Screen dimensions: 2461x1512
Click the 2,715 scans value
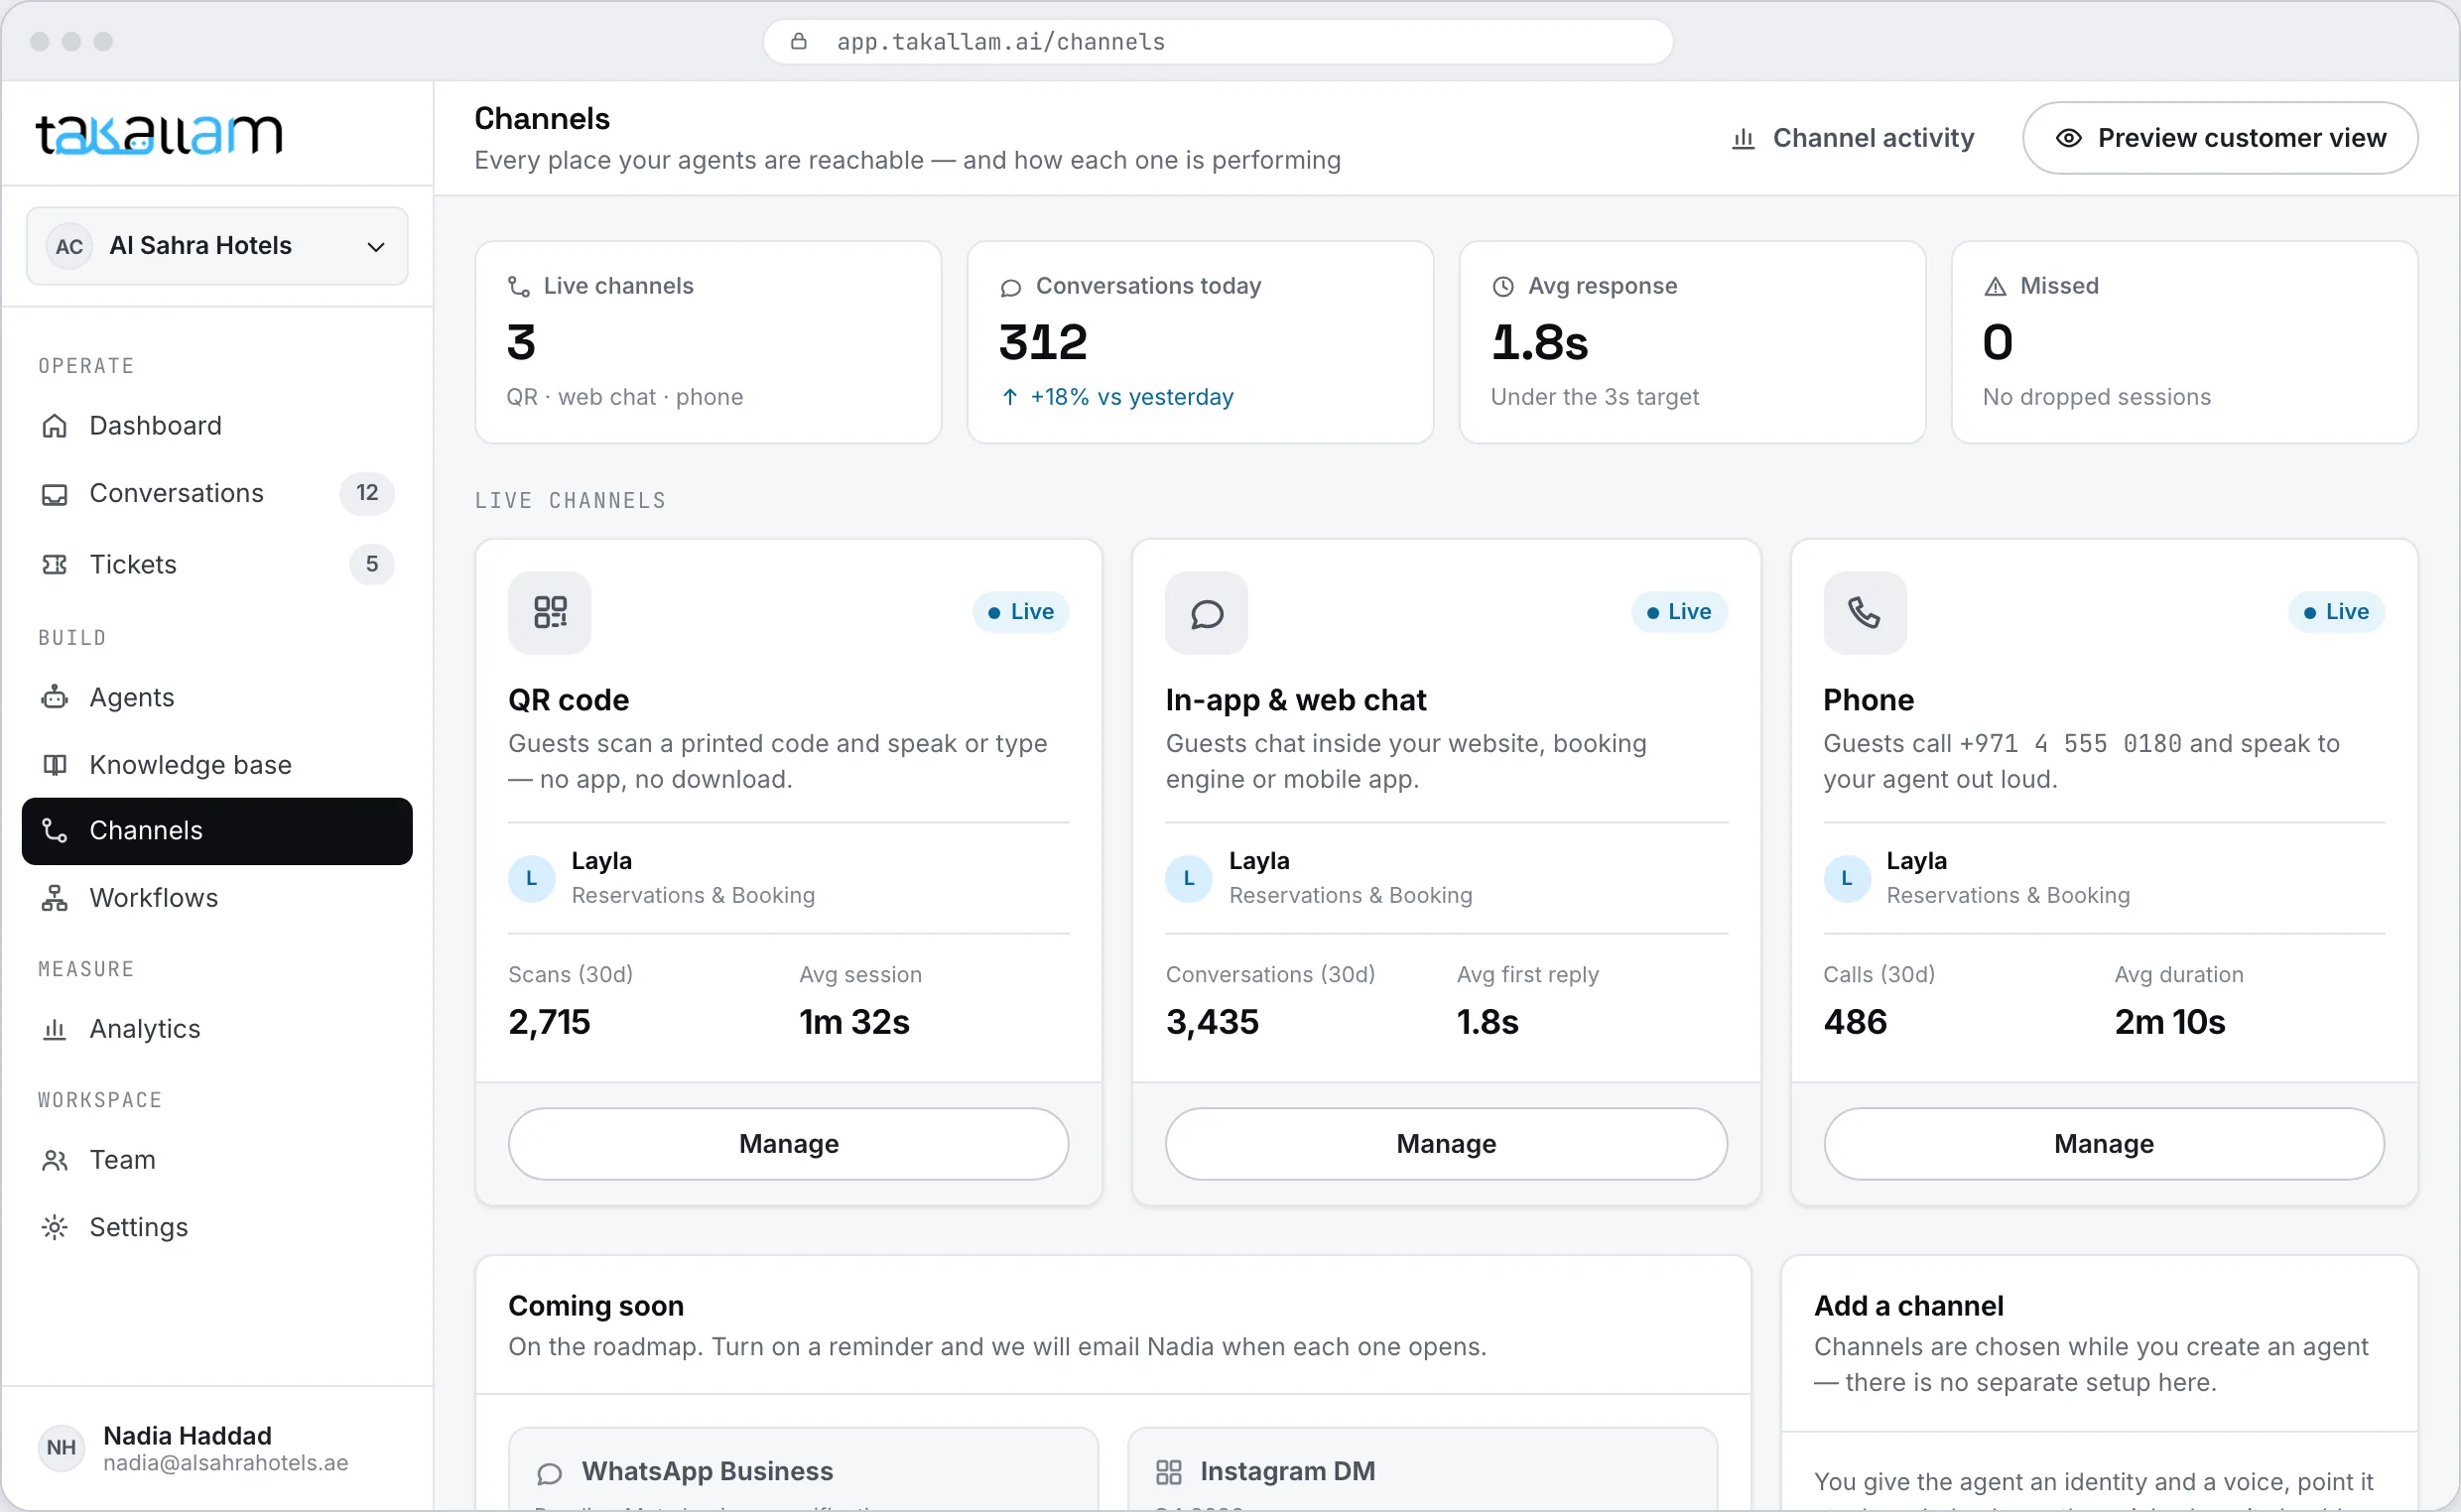(549, 1022)
